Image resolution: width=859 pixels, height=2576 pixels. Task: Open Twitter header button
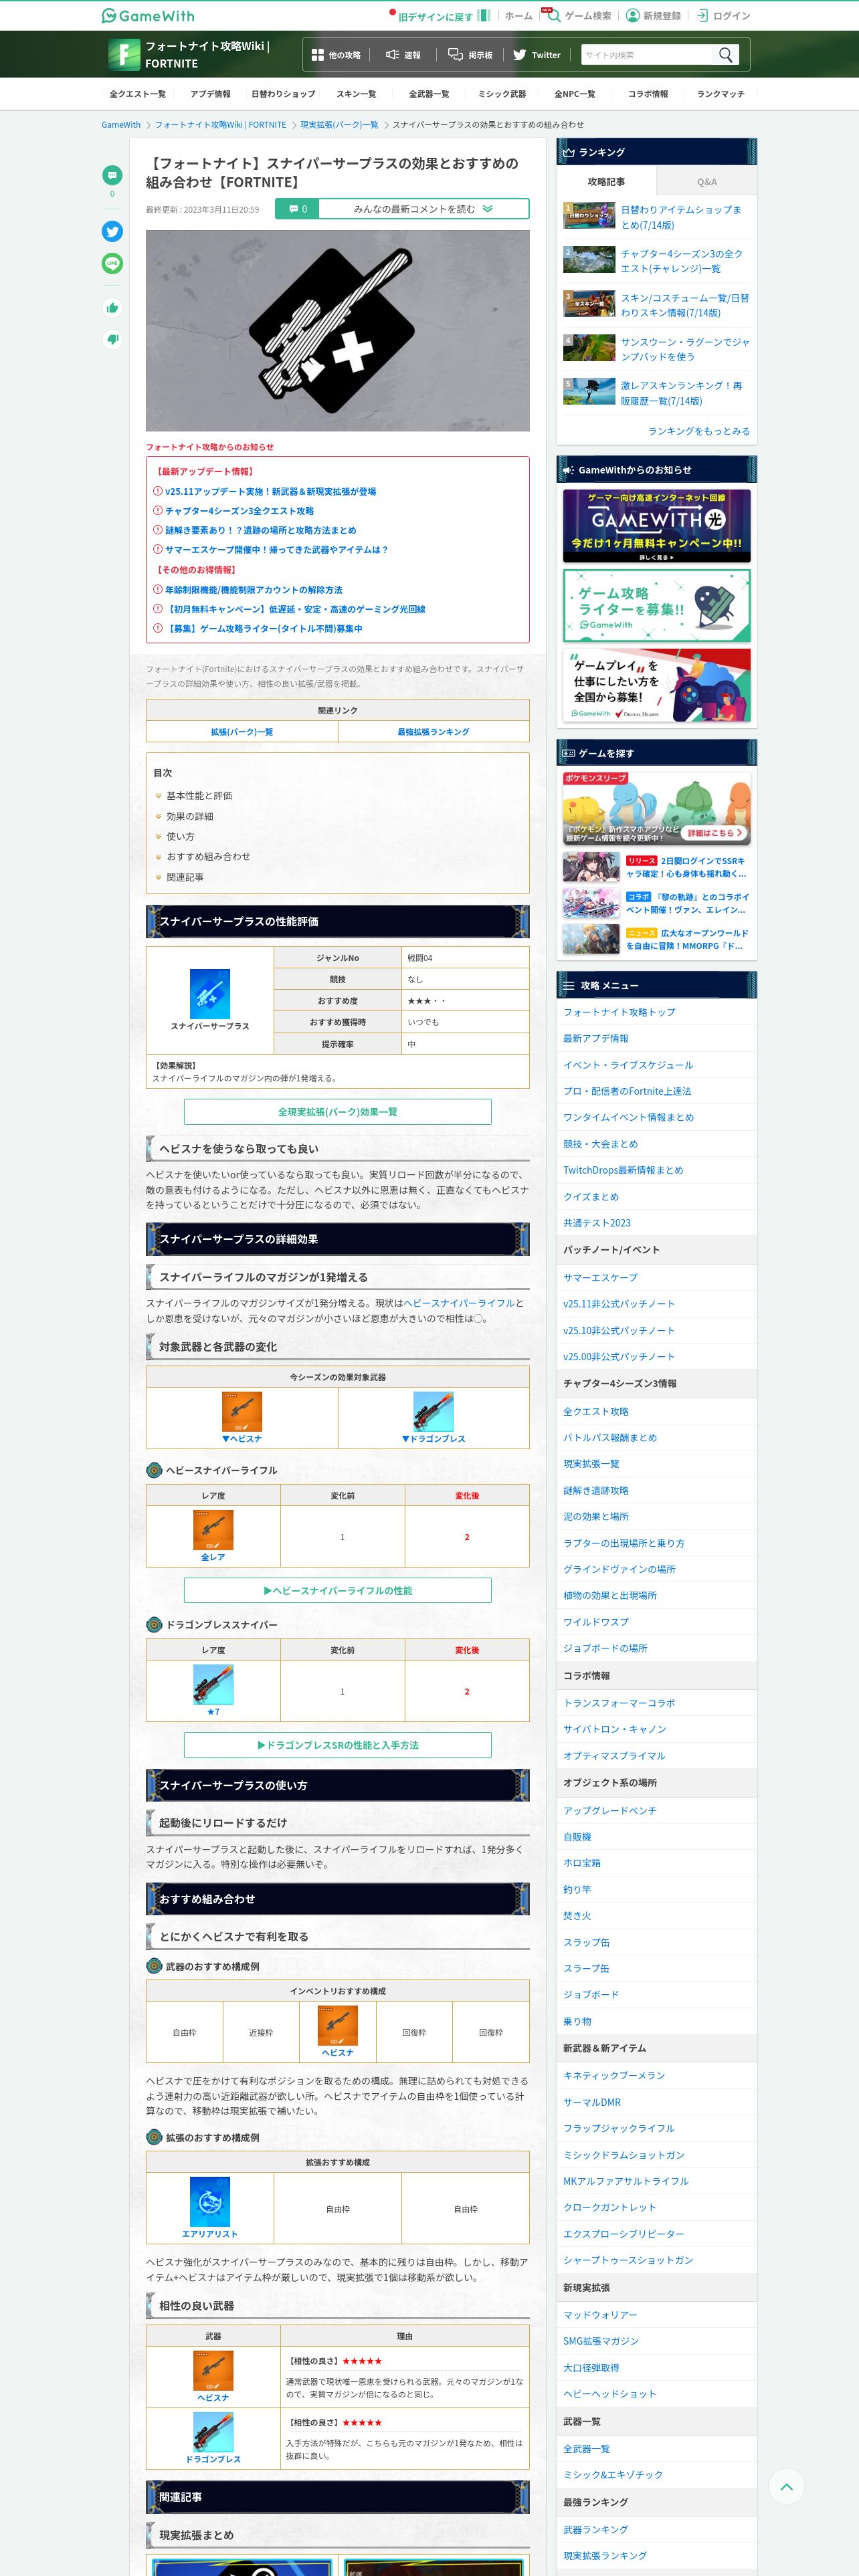[x=537, y=55]
